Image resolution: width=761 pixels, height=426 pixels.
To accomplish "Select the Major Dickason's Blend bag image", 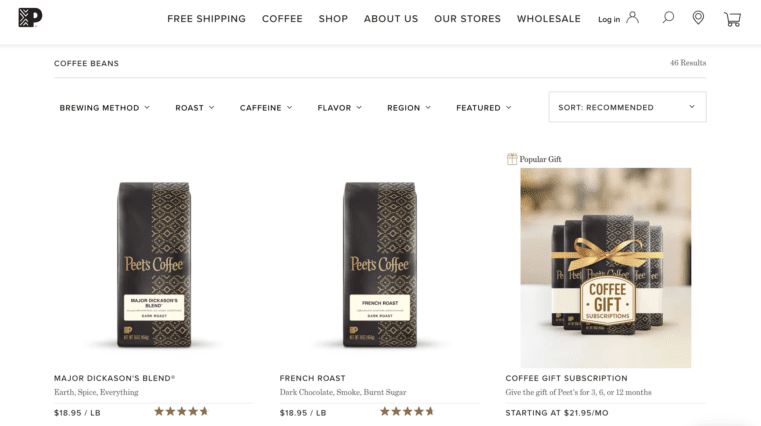I will point(154,264).
